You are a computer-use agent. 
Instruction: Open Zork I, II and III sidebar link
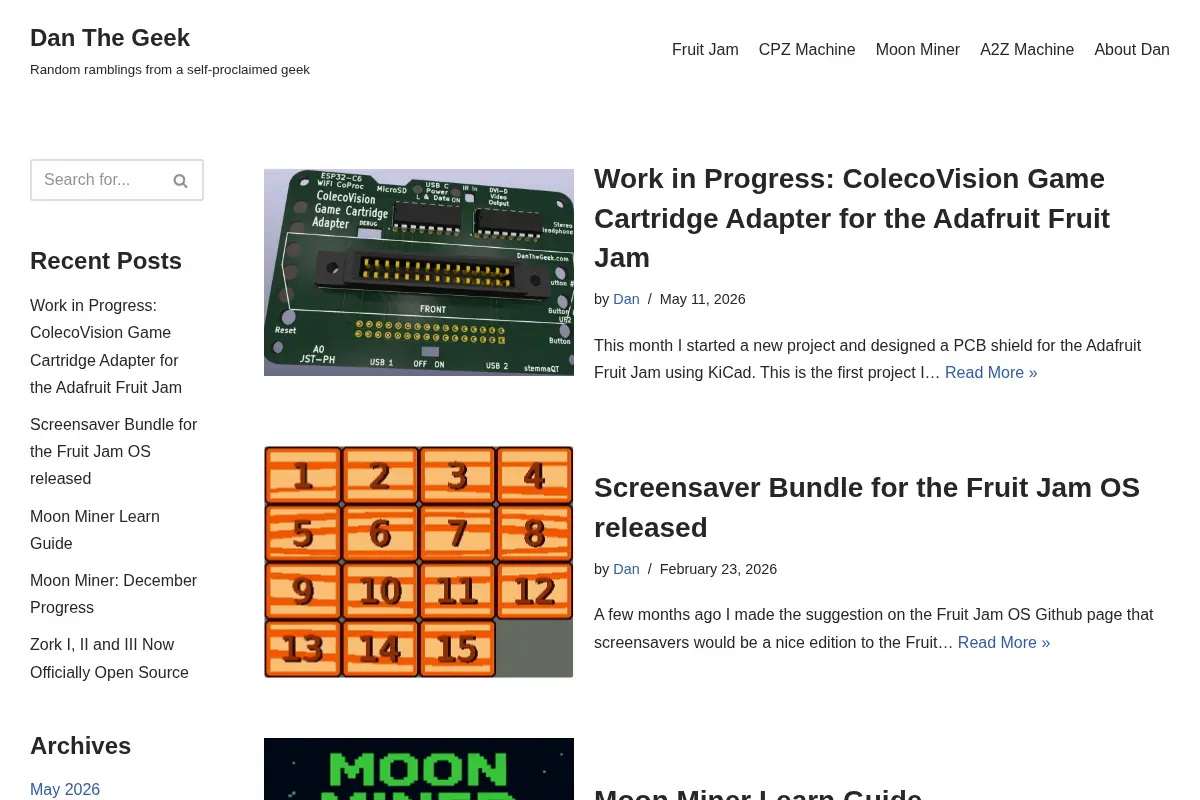(110, 658)
